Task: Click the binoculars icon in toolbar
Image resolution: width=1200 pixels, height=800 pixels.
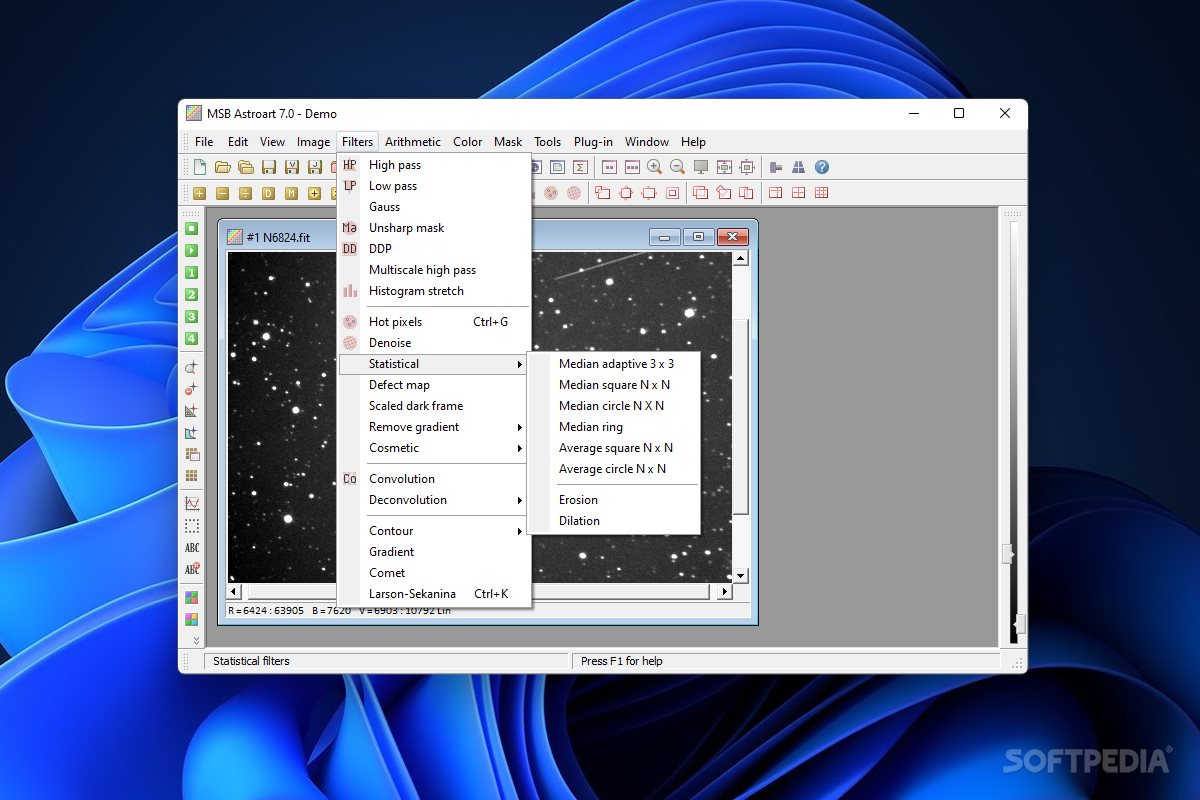Action: [799, 167]
